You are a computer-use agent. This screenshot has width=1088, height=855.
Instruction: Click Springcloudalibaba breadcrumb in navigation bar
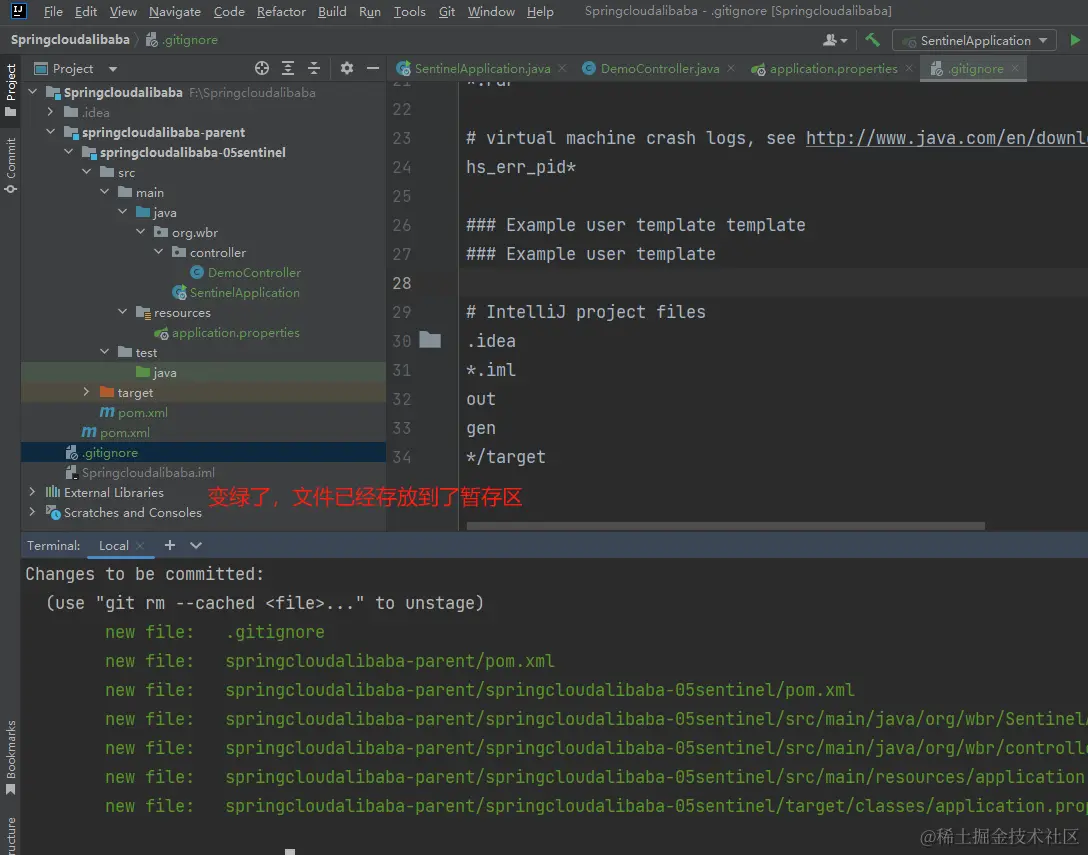[x=70, y=40]
